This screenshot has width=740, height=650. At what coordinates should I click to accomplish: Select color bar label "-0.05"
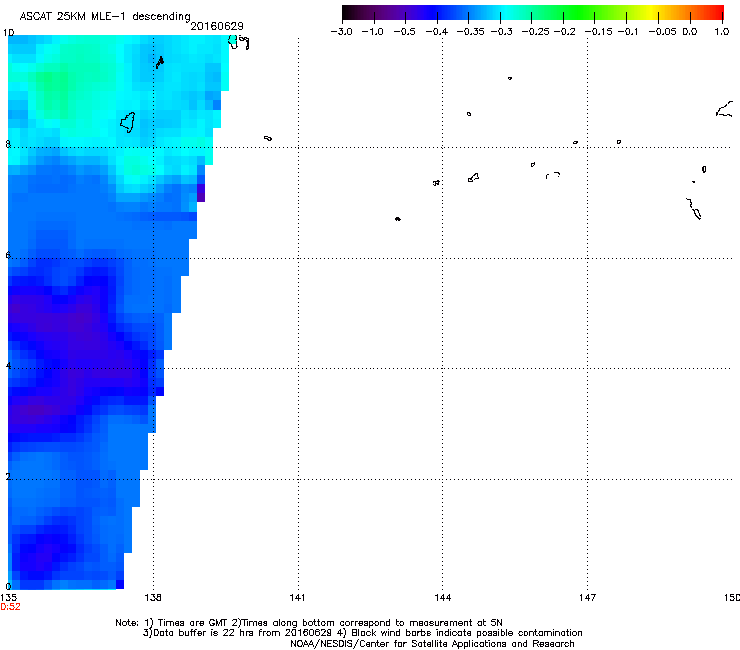662,32
